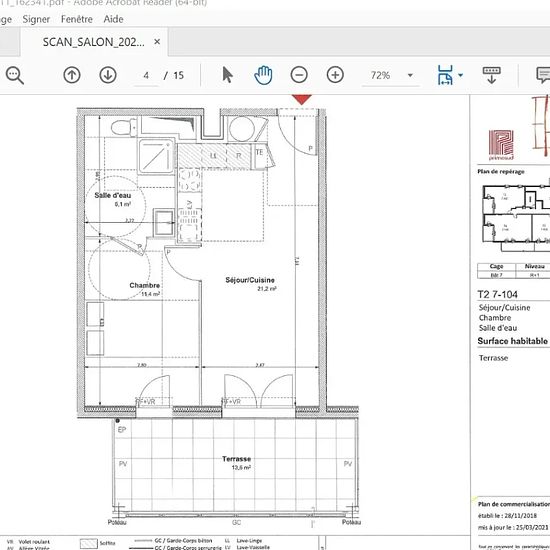
Task: Close the SCAN_SALON_202... tab
Action: 157,42
